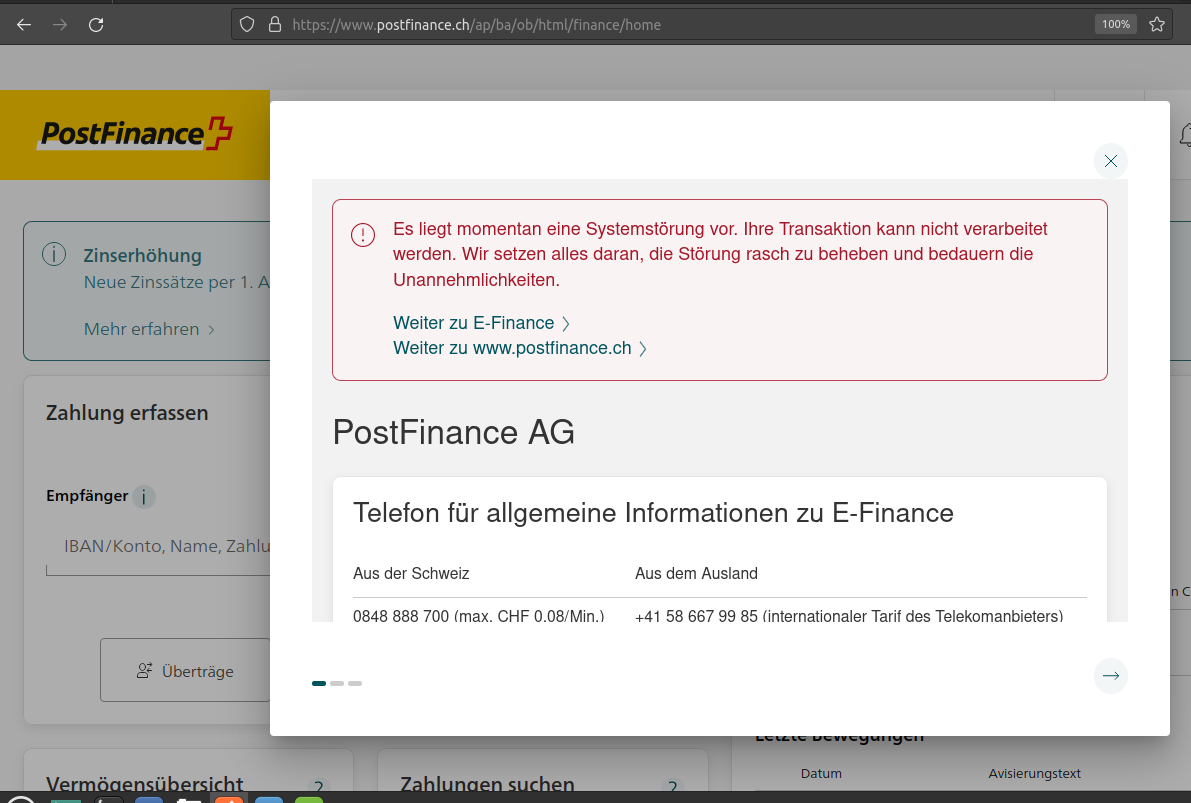This screenshot has width=1191, height=803.
Task: Click the Aus dem Ausland label
Action: click(697, 574)
